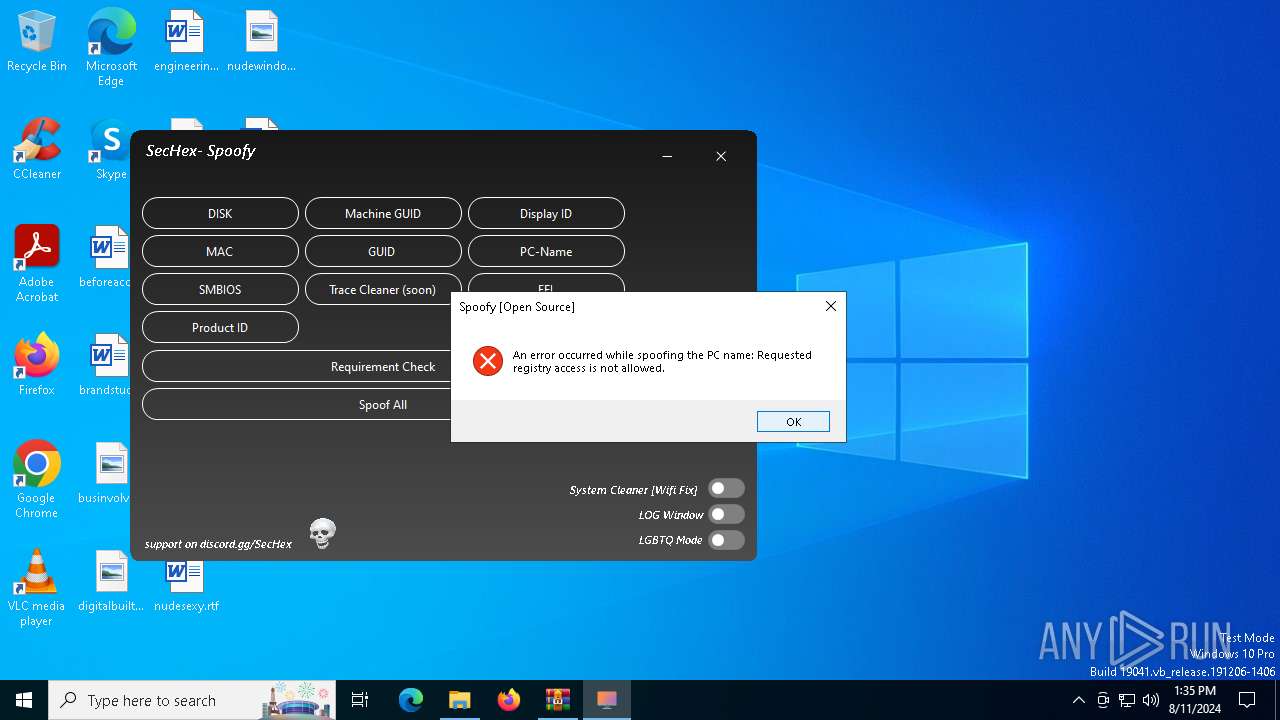Select the digitalbuilt... image file icon
The image size is (1280, 720).
(111, 582)
